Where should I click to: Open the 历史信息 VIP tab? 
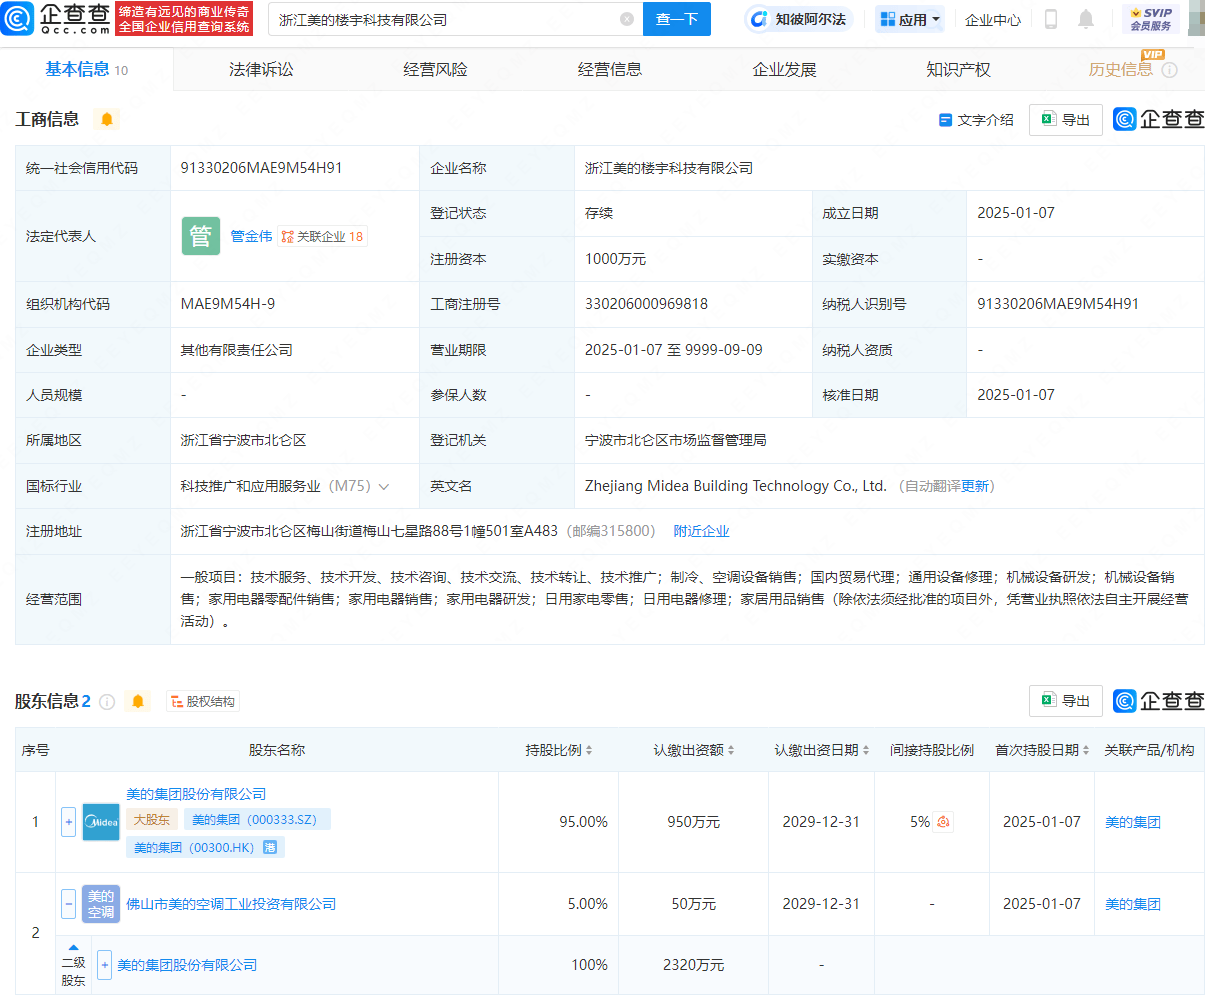[1120, 69]
